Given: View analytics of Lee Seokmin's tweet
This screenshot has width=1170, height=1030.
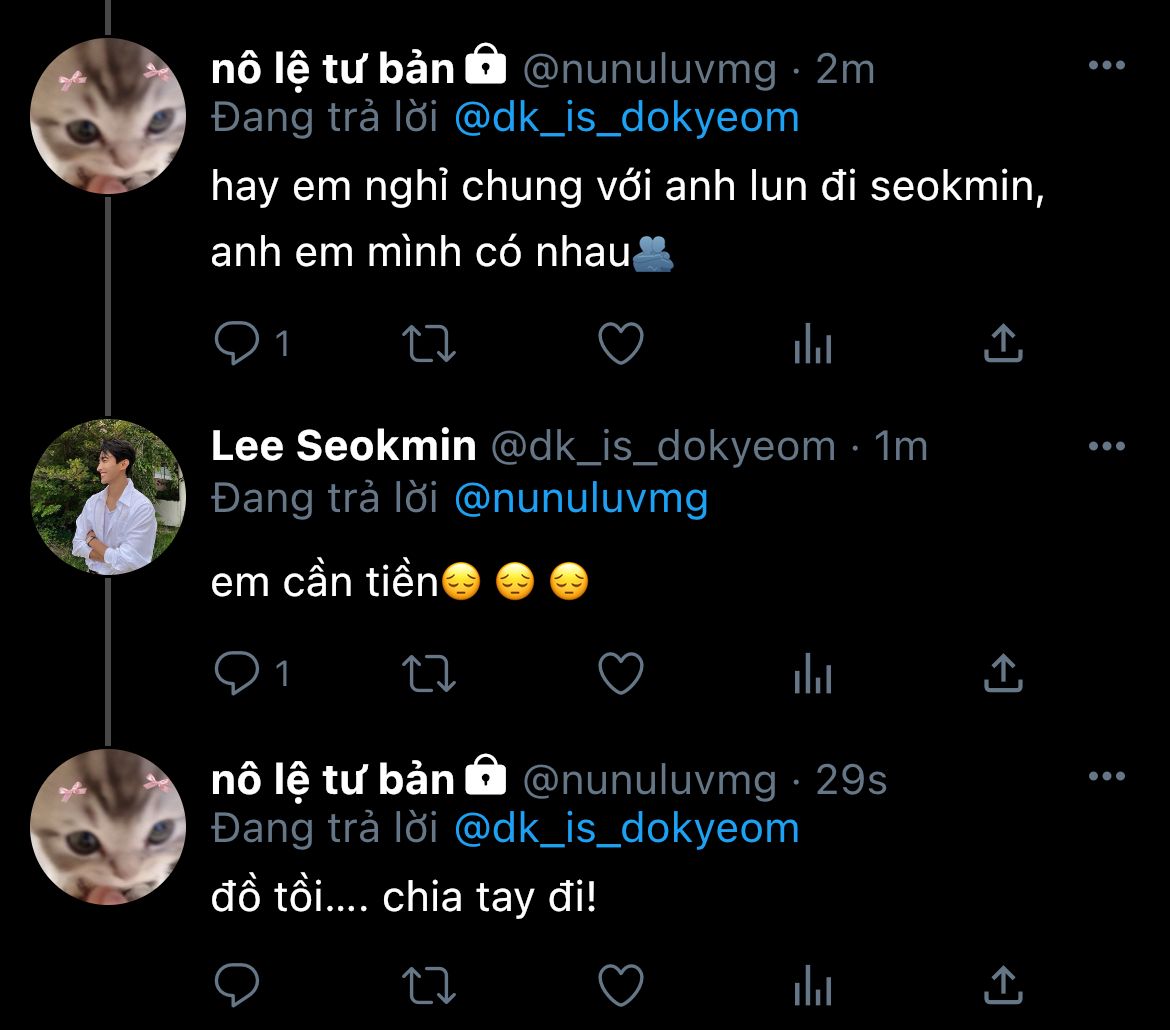Looking at the screenshot, I should 812,676.
